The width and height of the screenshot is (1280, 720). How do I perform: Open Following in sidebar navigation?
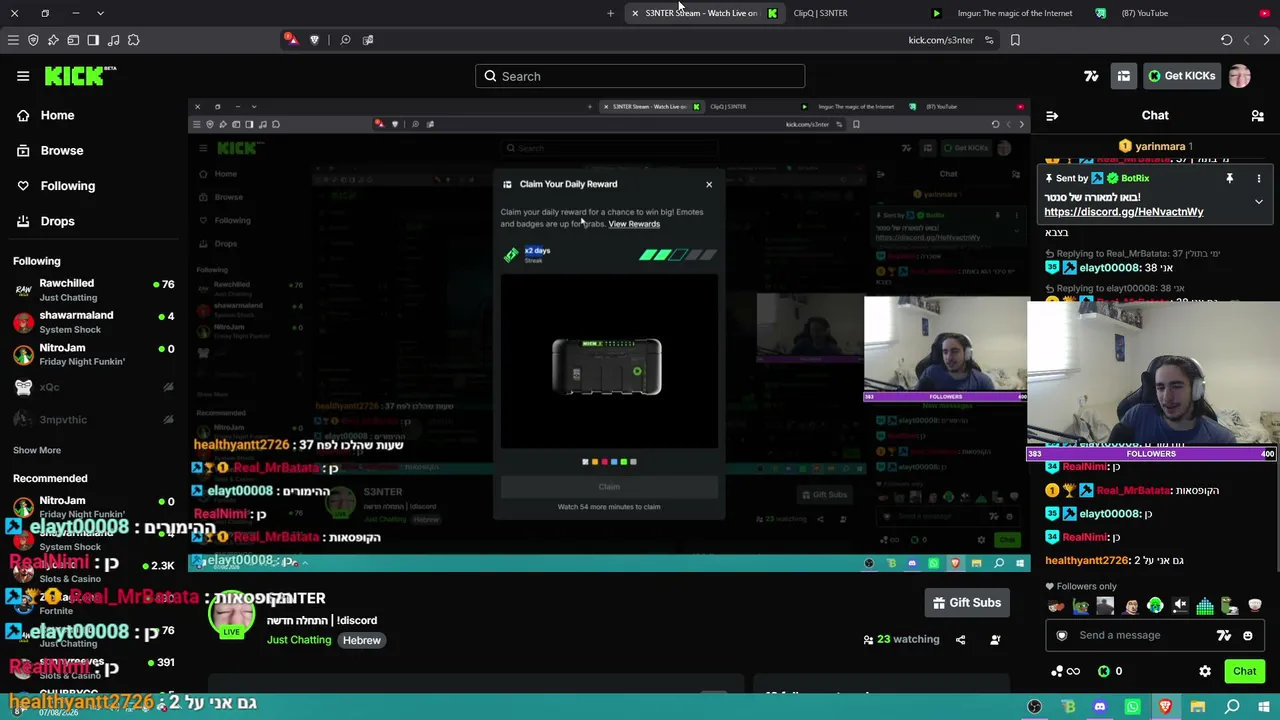point(56,186)
